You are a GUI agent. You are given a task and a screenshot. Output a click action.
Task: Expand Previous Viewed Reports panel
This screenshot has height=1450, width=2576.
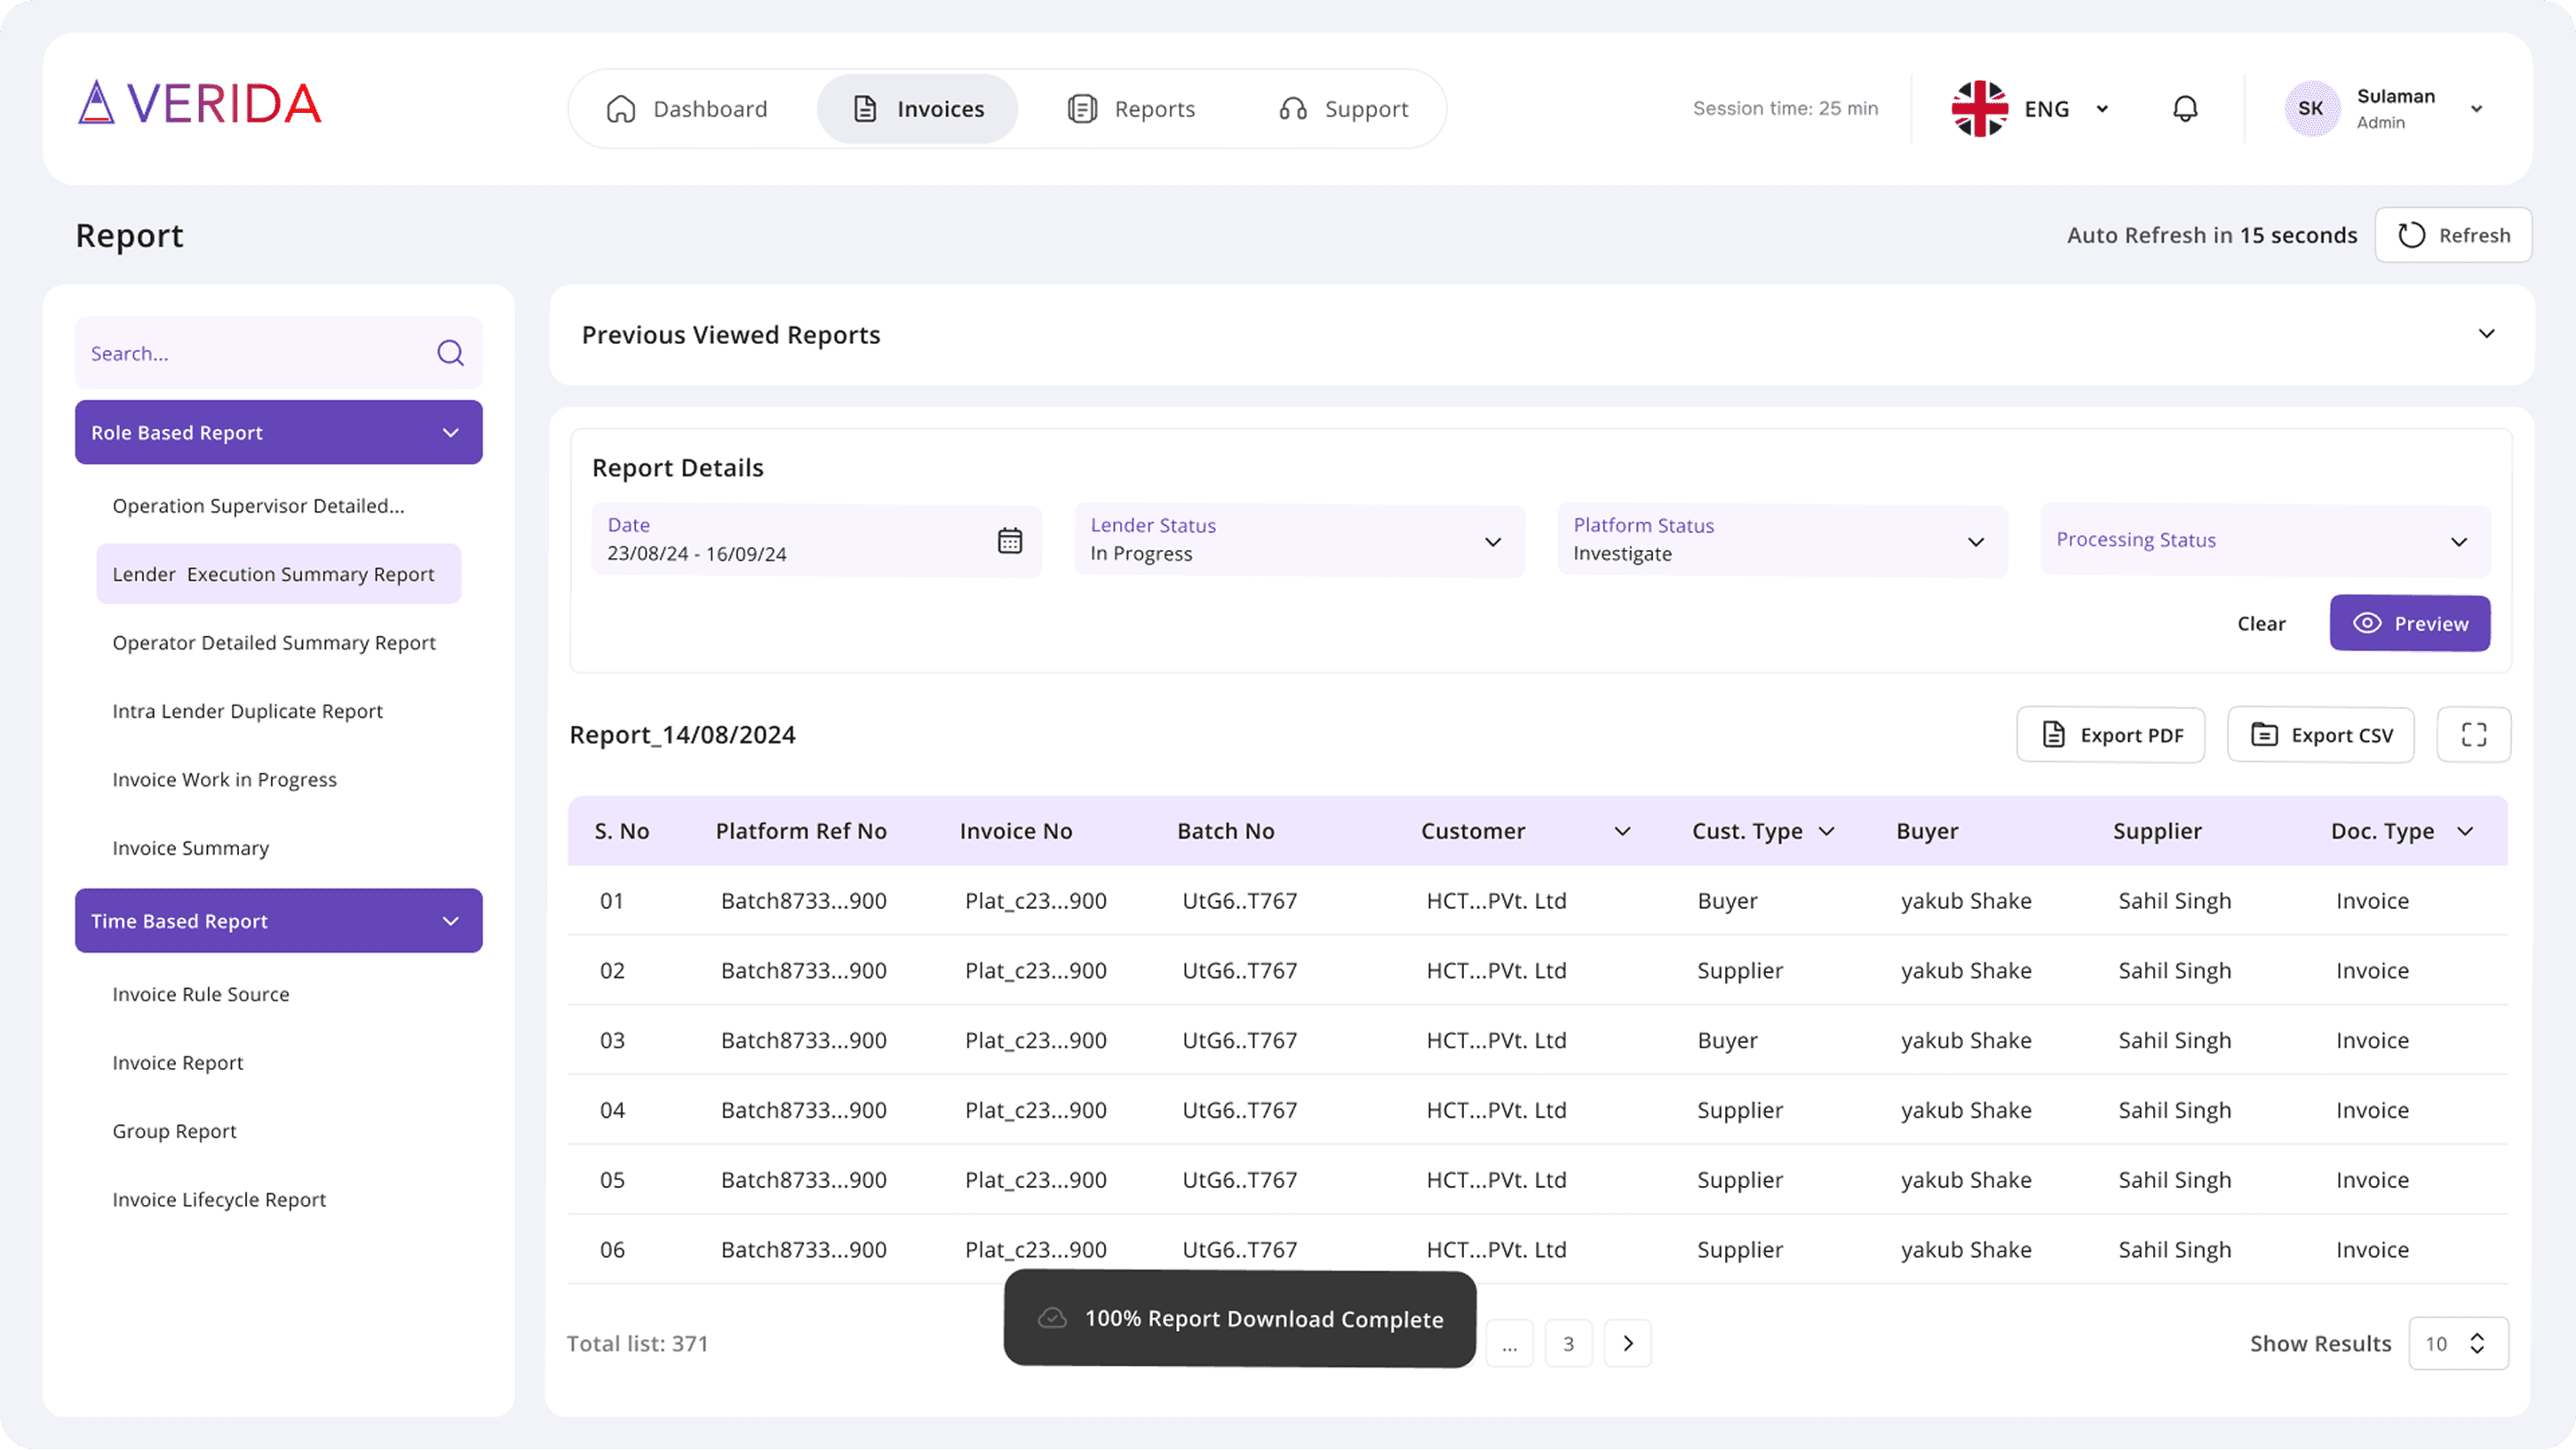pos(2486,334)
